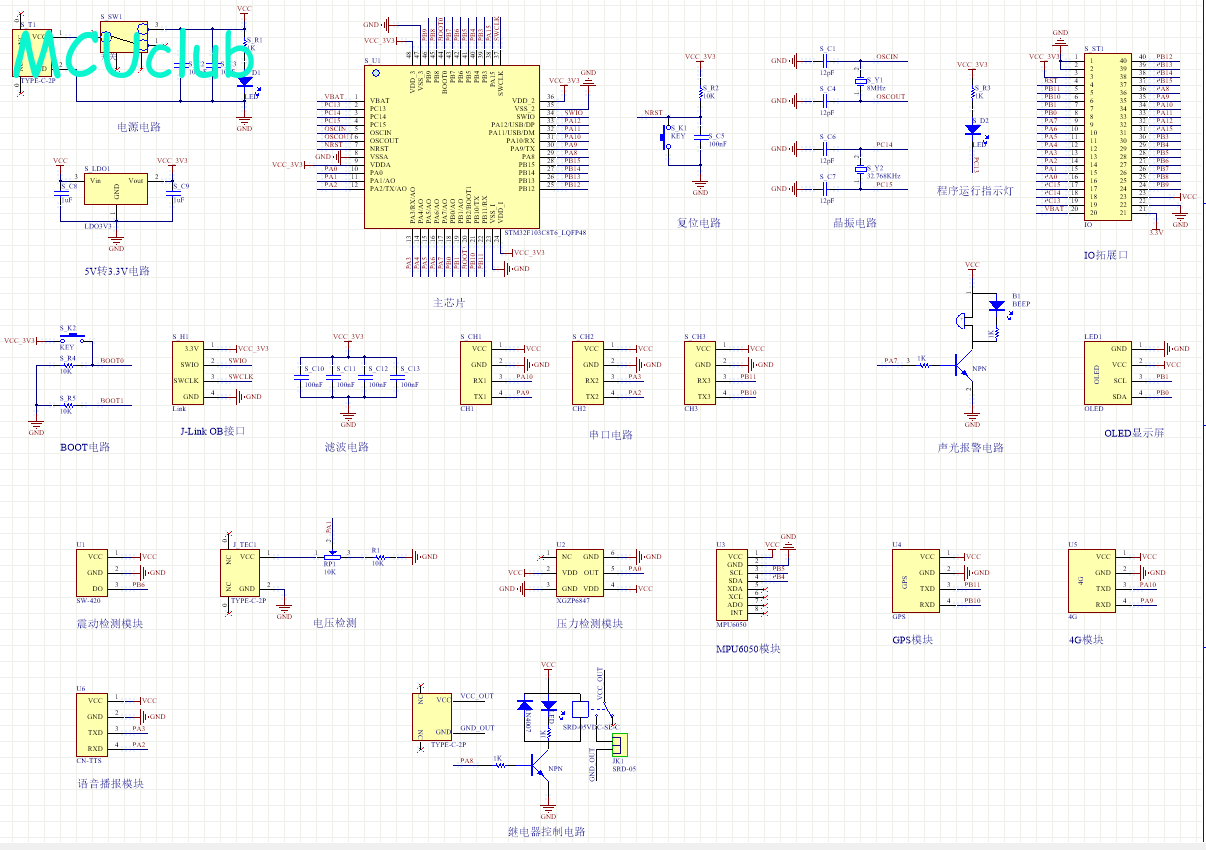Image resolution: width=1206 pixels, height=850 pixels.
Task: Select the S_C7 12pF capacitor on PC15
Action: 826,188
